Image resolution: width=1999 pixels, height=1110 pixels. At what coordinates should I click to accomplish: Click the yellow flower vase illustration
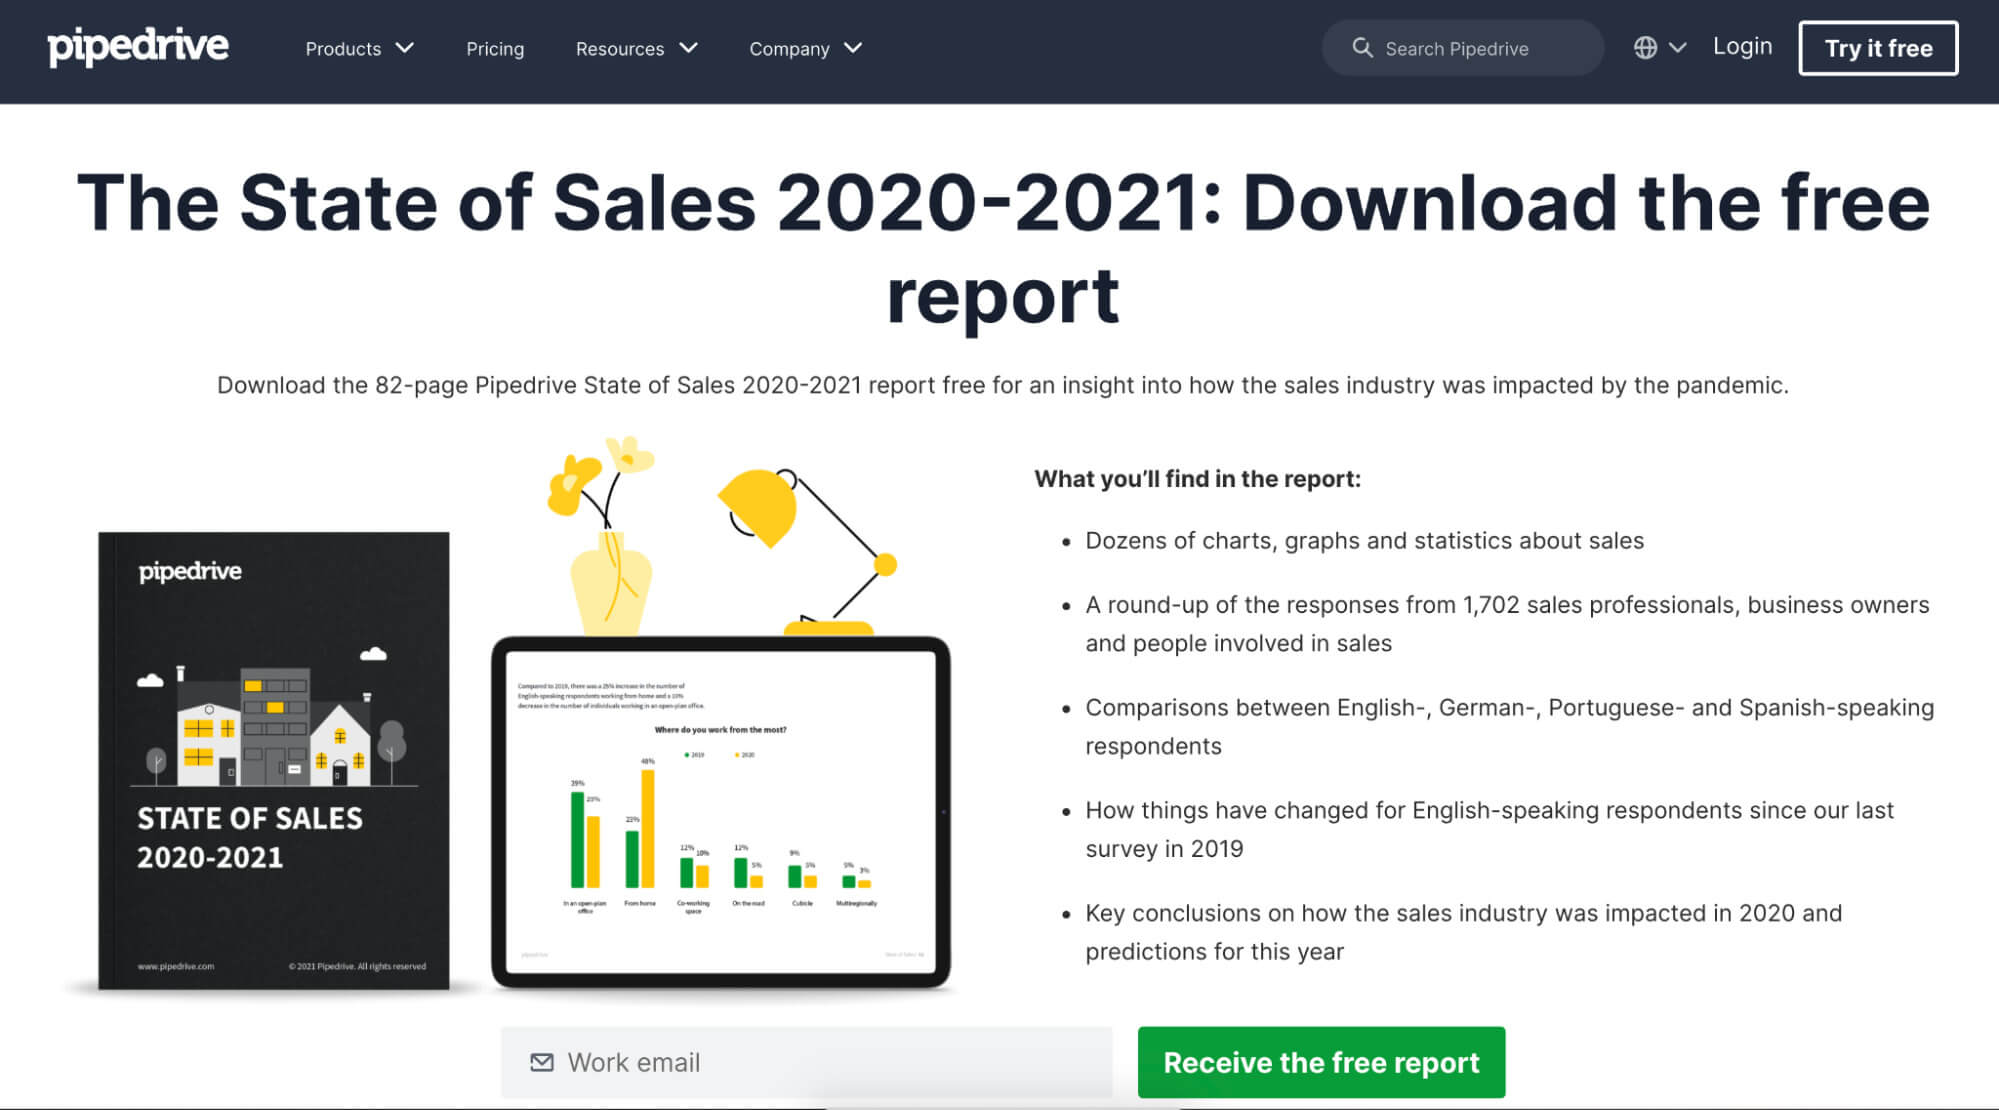tap(603, 536)
